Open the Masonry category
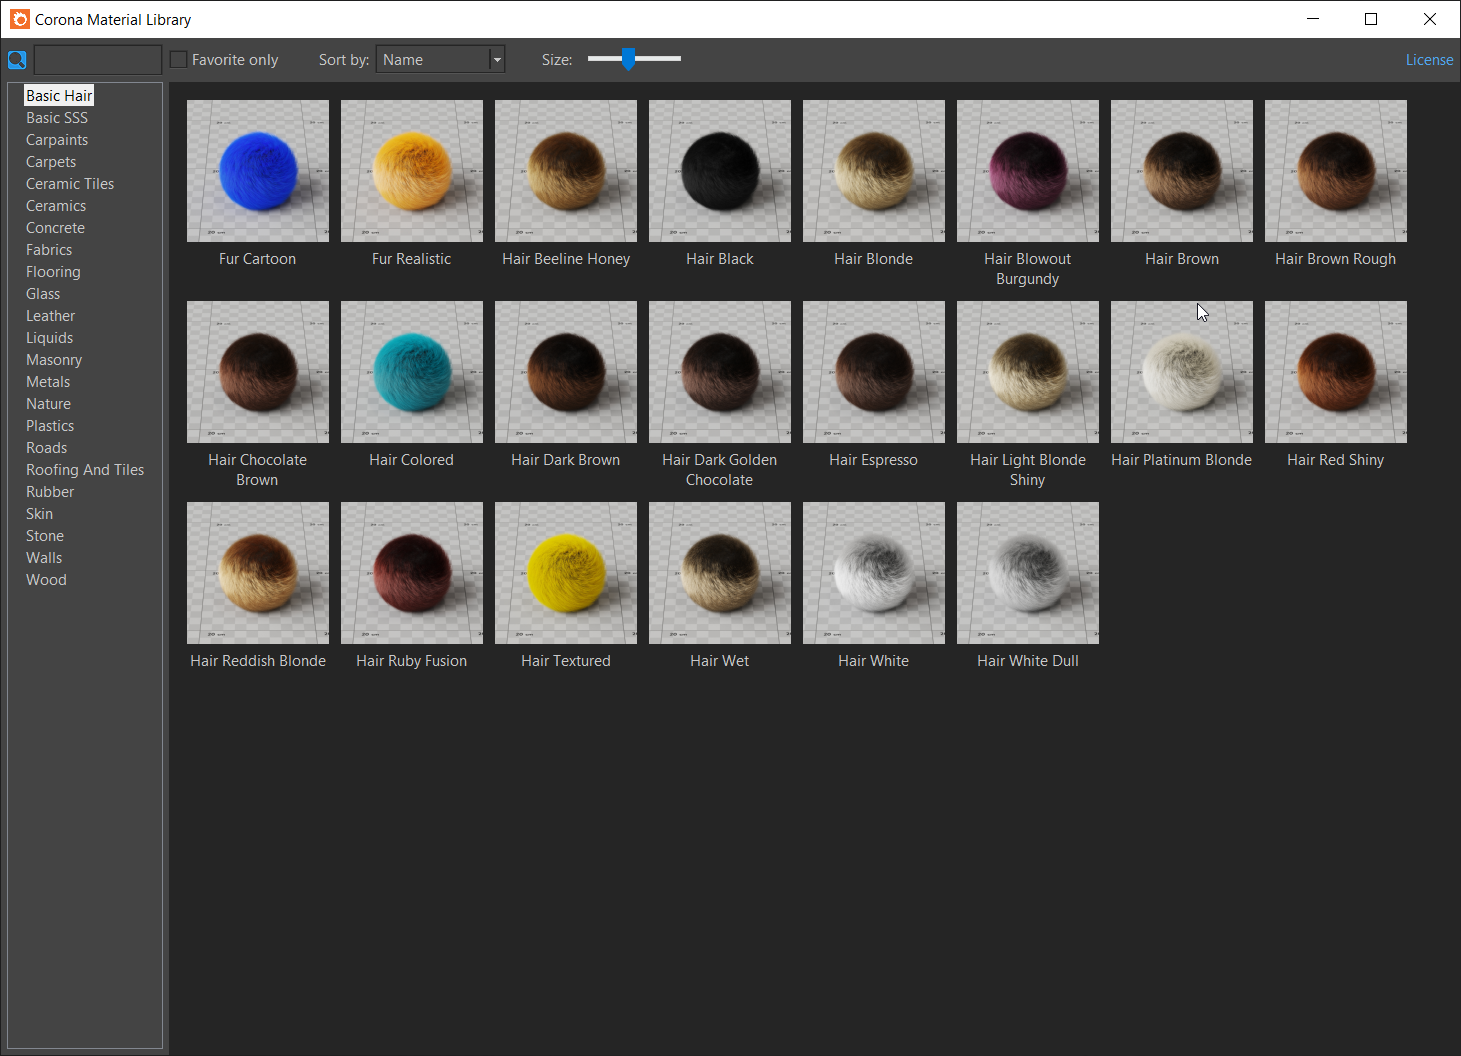 click(x=54, y=360)
